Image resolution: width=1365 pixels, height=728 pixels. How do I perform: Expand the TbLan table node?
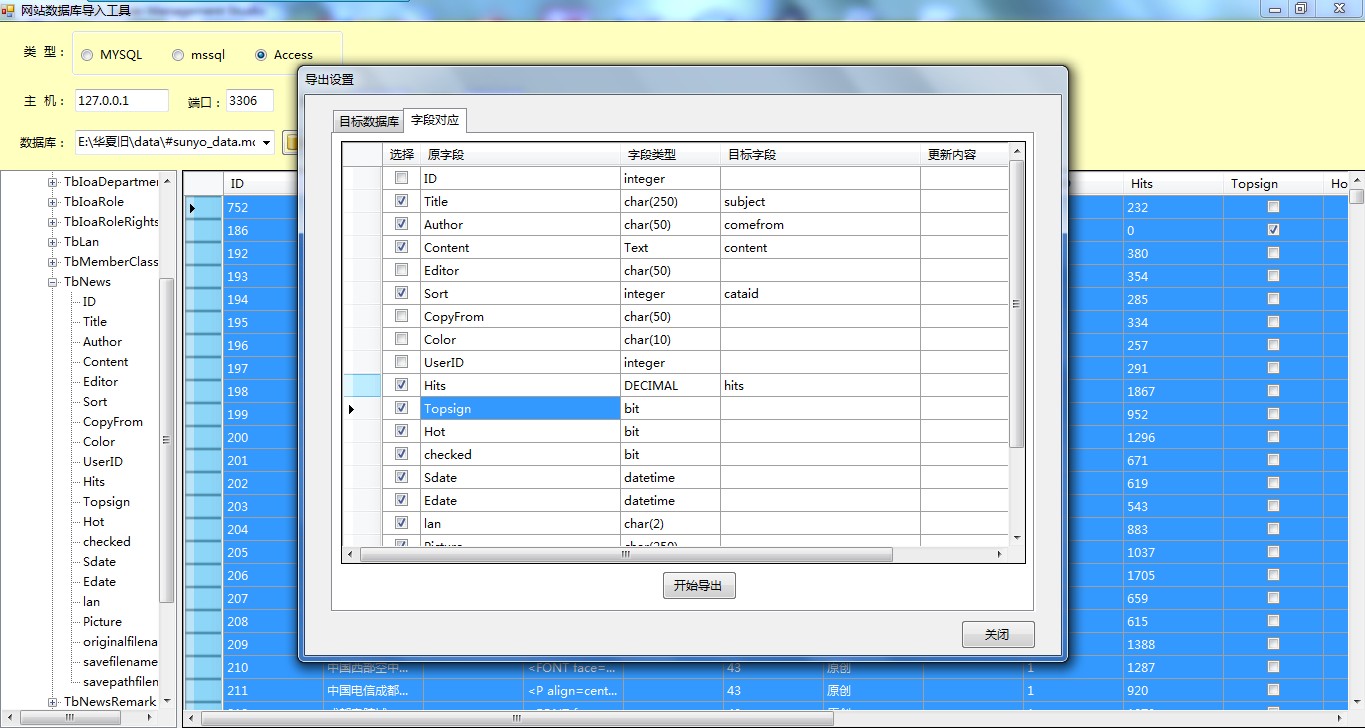click(53, 242)
